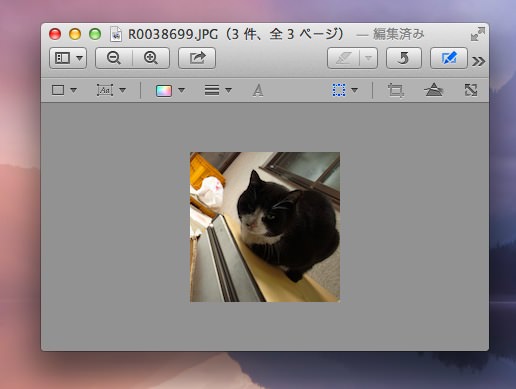This screenshot has height=389, width=516.
Task: Click the cat photo in the canvas
Action: (x=265, y=227)
